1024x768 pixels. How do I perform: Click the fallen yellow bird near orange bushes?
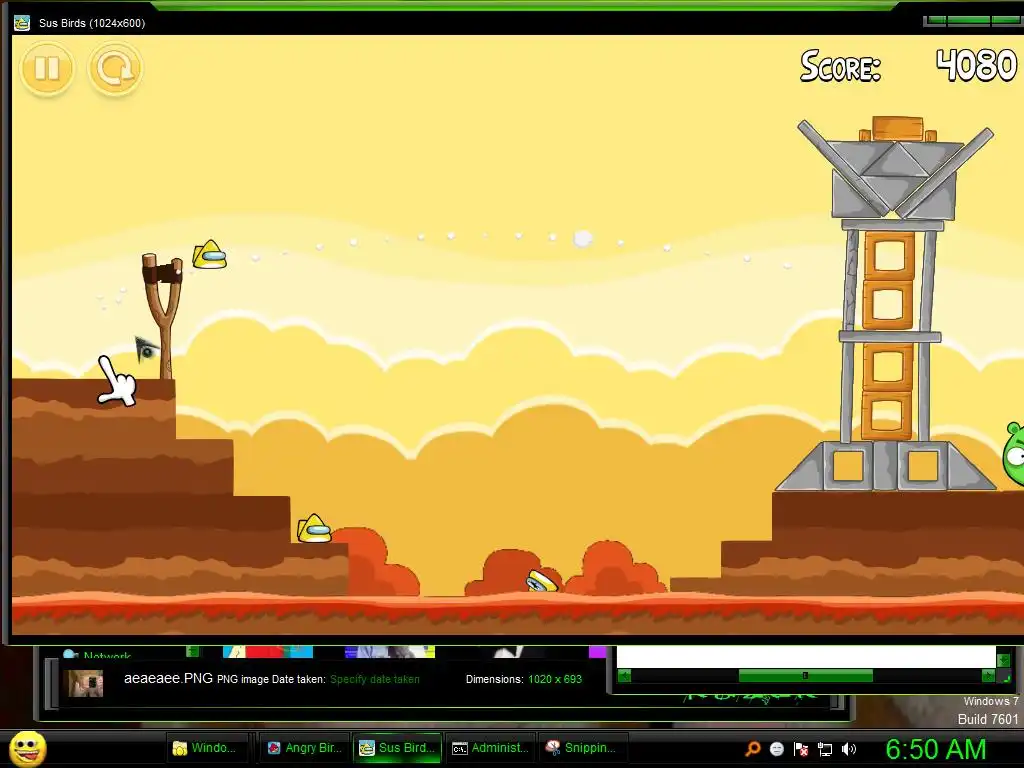tap(543, 581)
